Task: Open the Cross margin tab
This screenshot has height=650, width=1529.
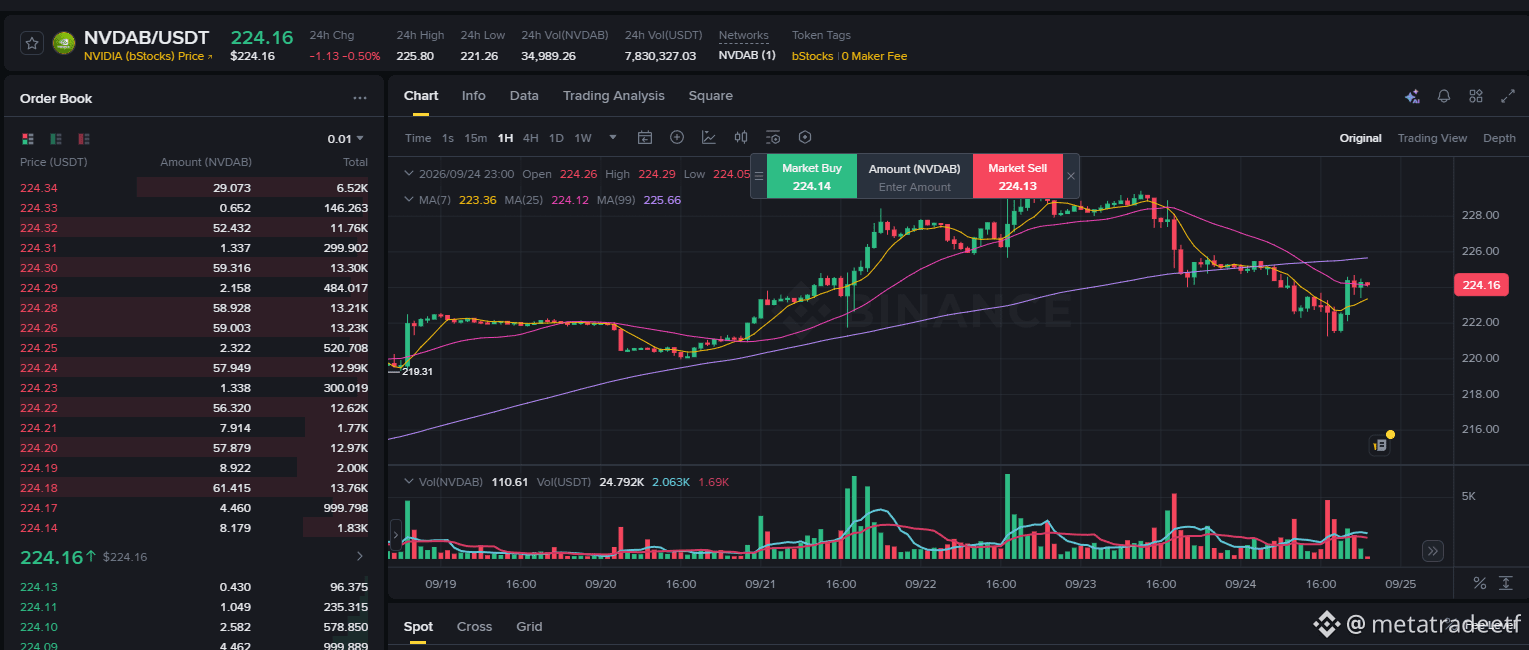Action: point(474,627)
